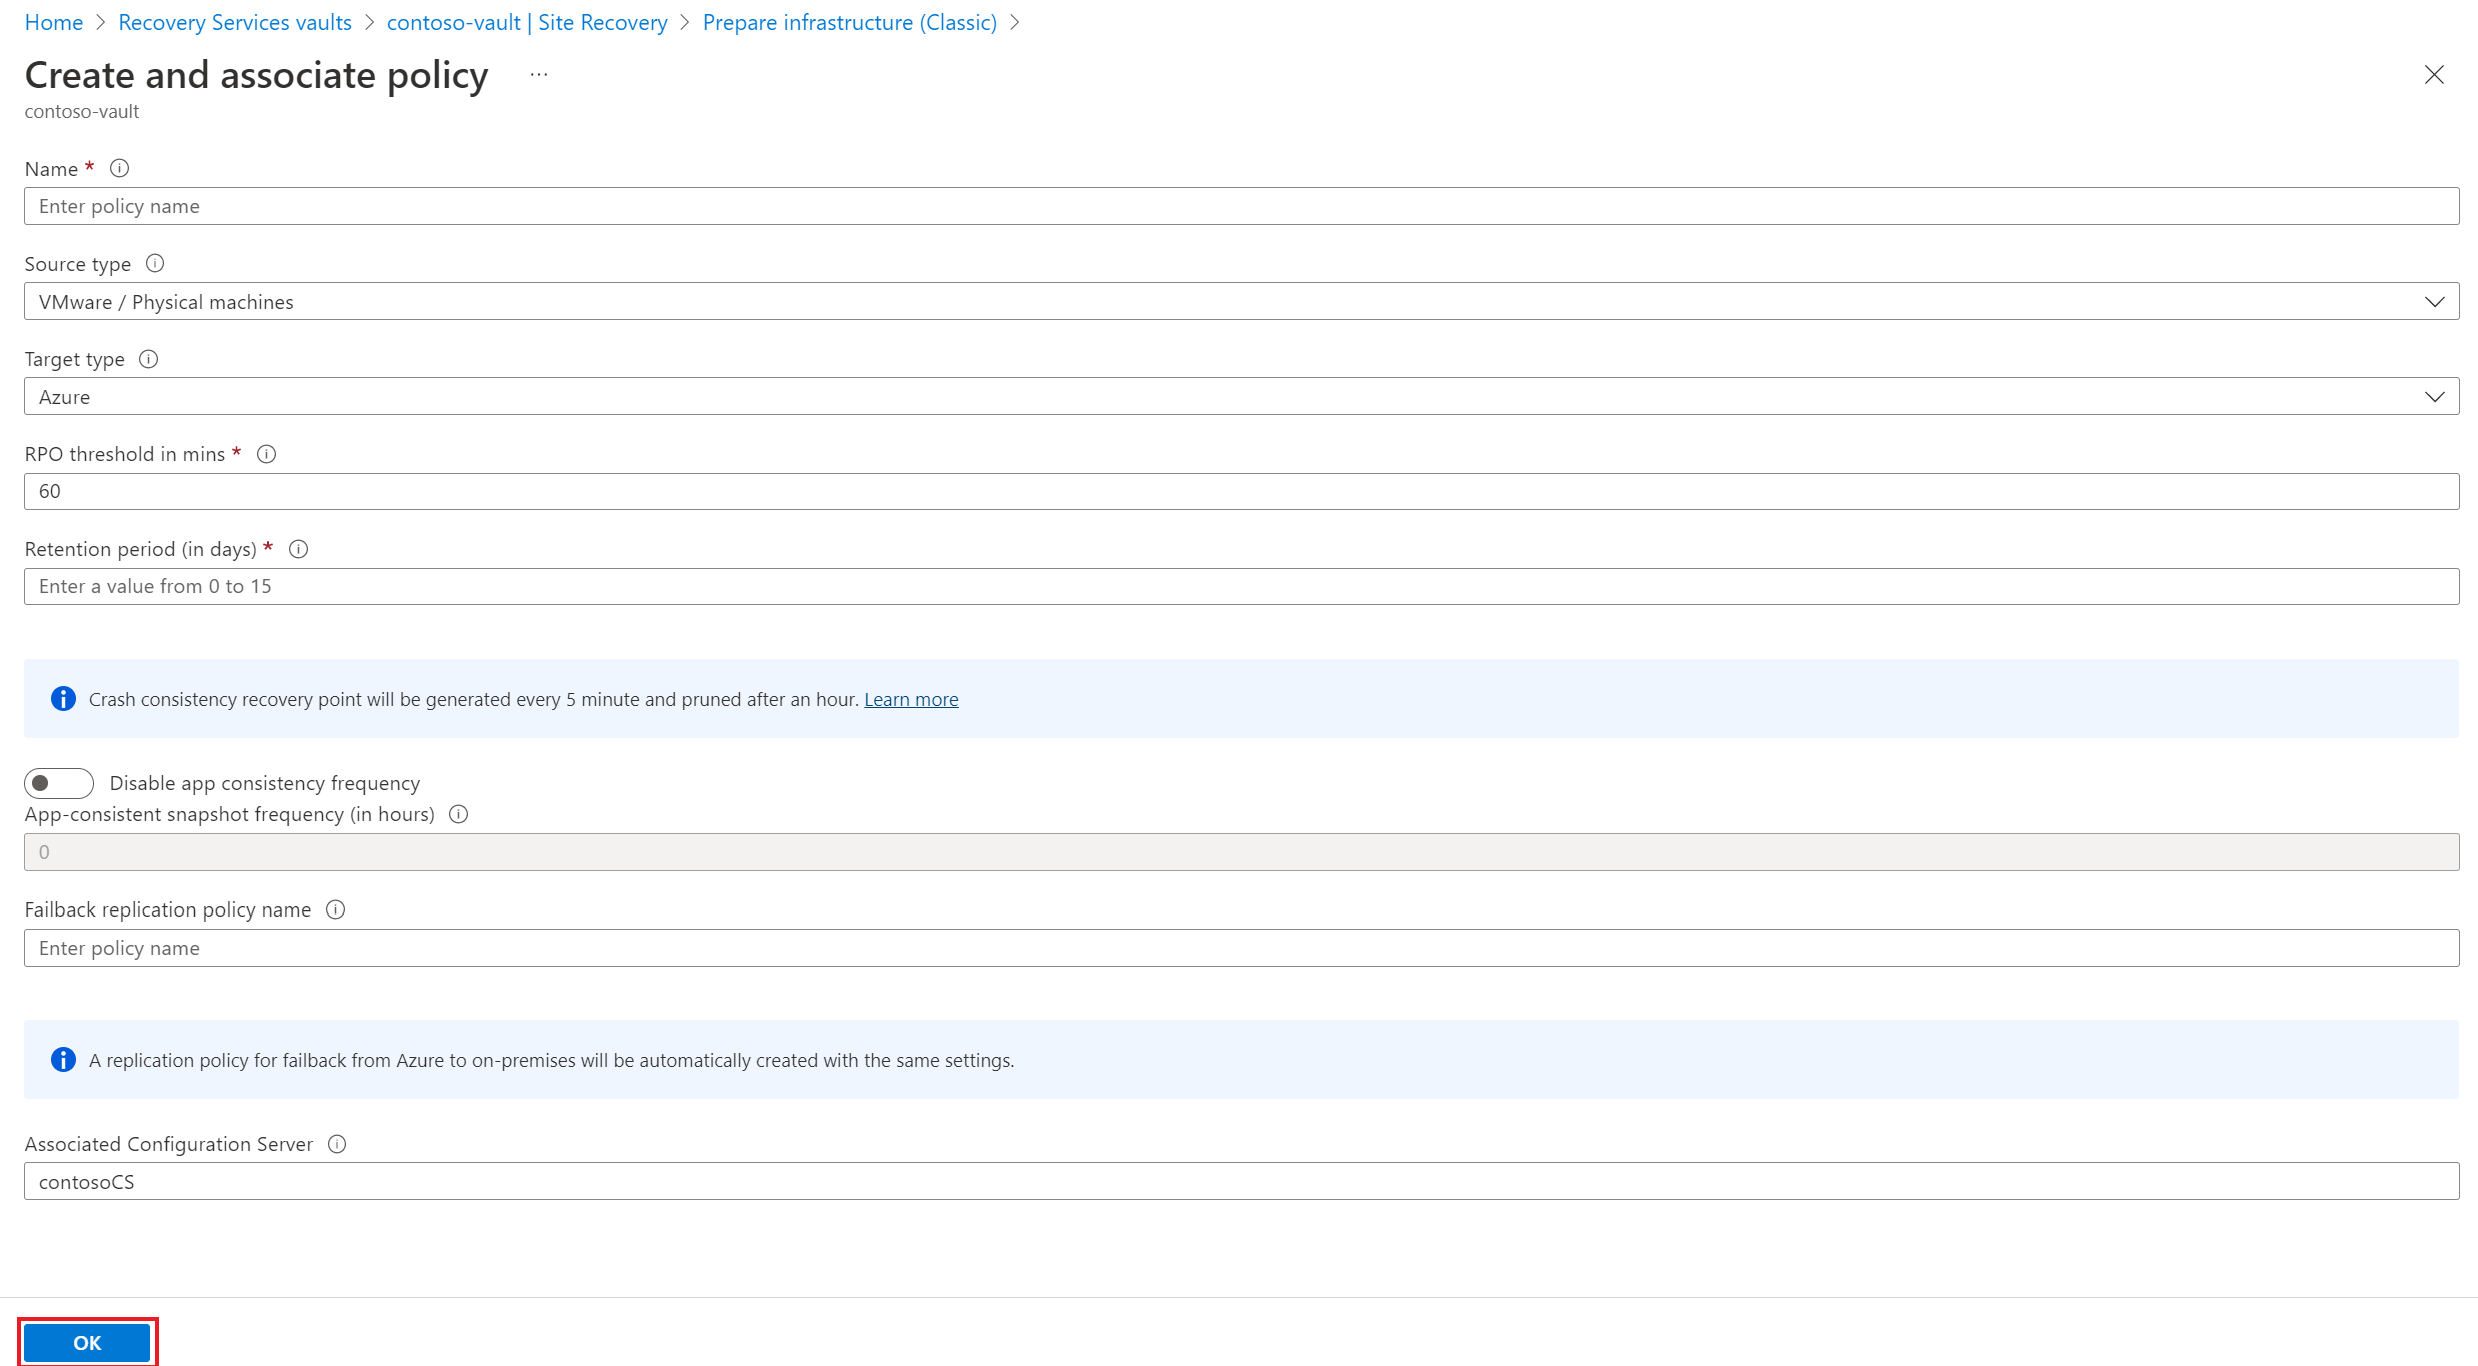Enter value in Retention period field

pyautogui.click(x=1238, y=585)
